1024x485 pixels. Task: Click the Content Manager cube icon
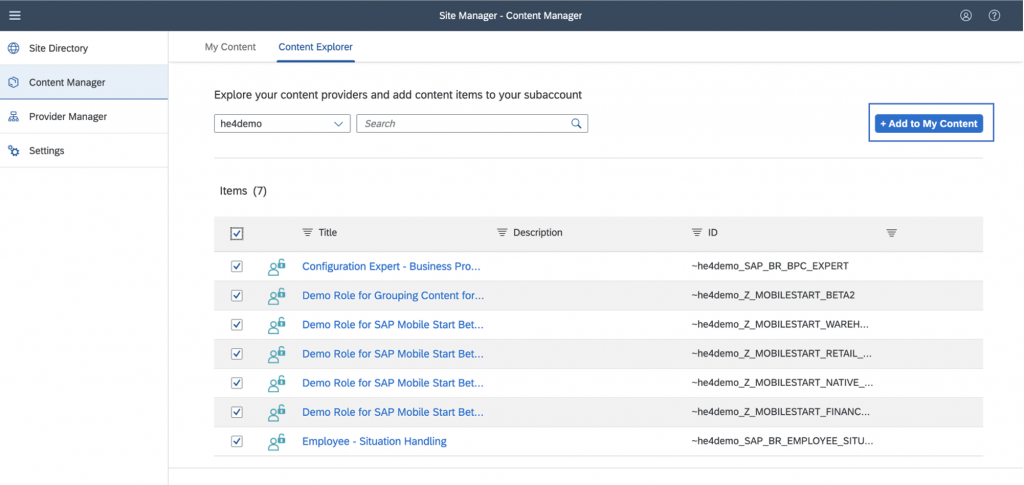[14, 82]
